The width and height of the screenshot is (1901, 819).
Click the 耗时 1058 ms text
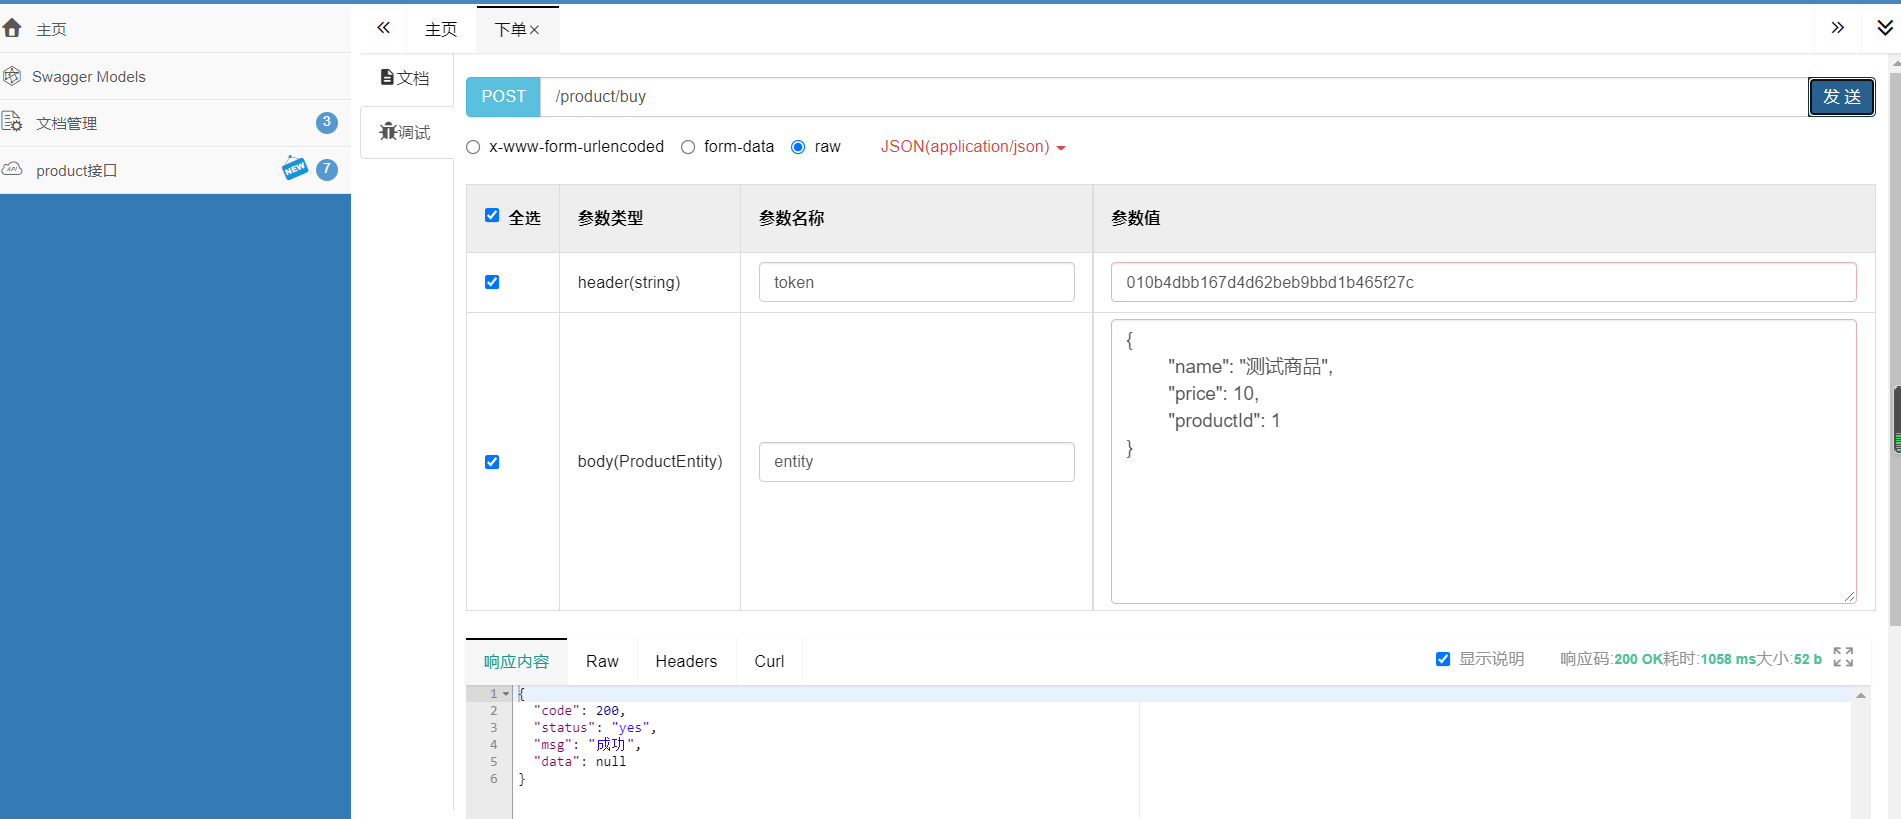pyautogui.click(x=1710, y=659)
